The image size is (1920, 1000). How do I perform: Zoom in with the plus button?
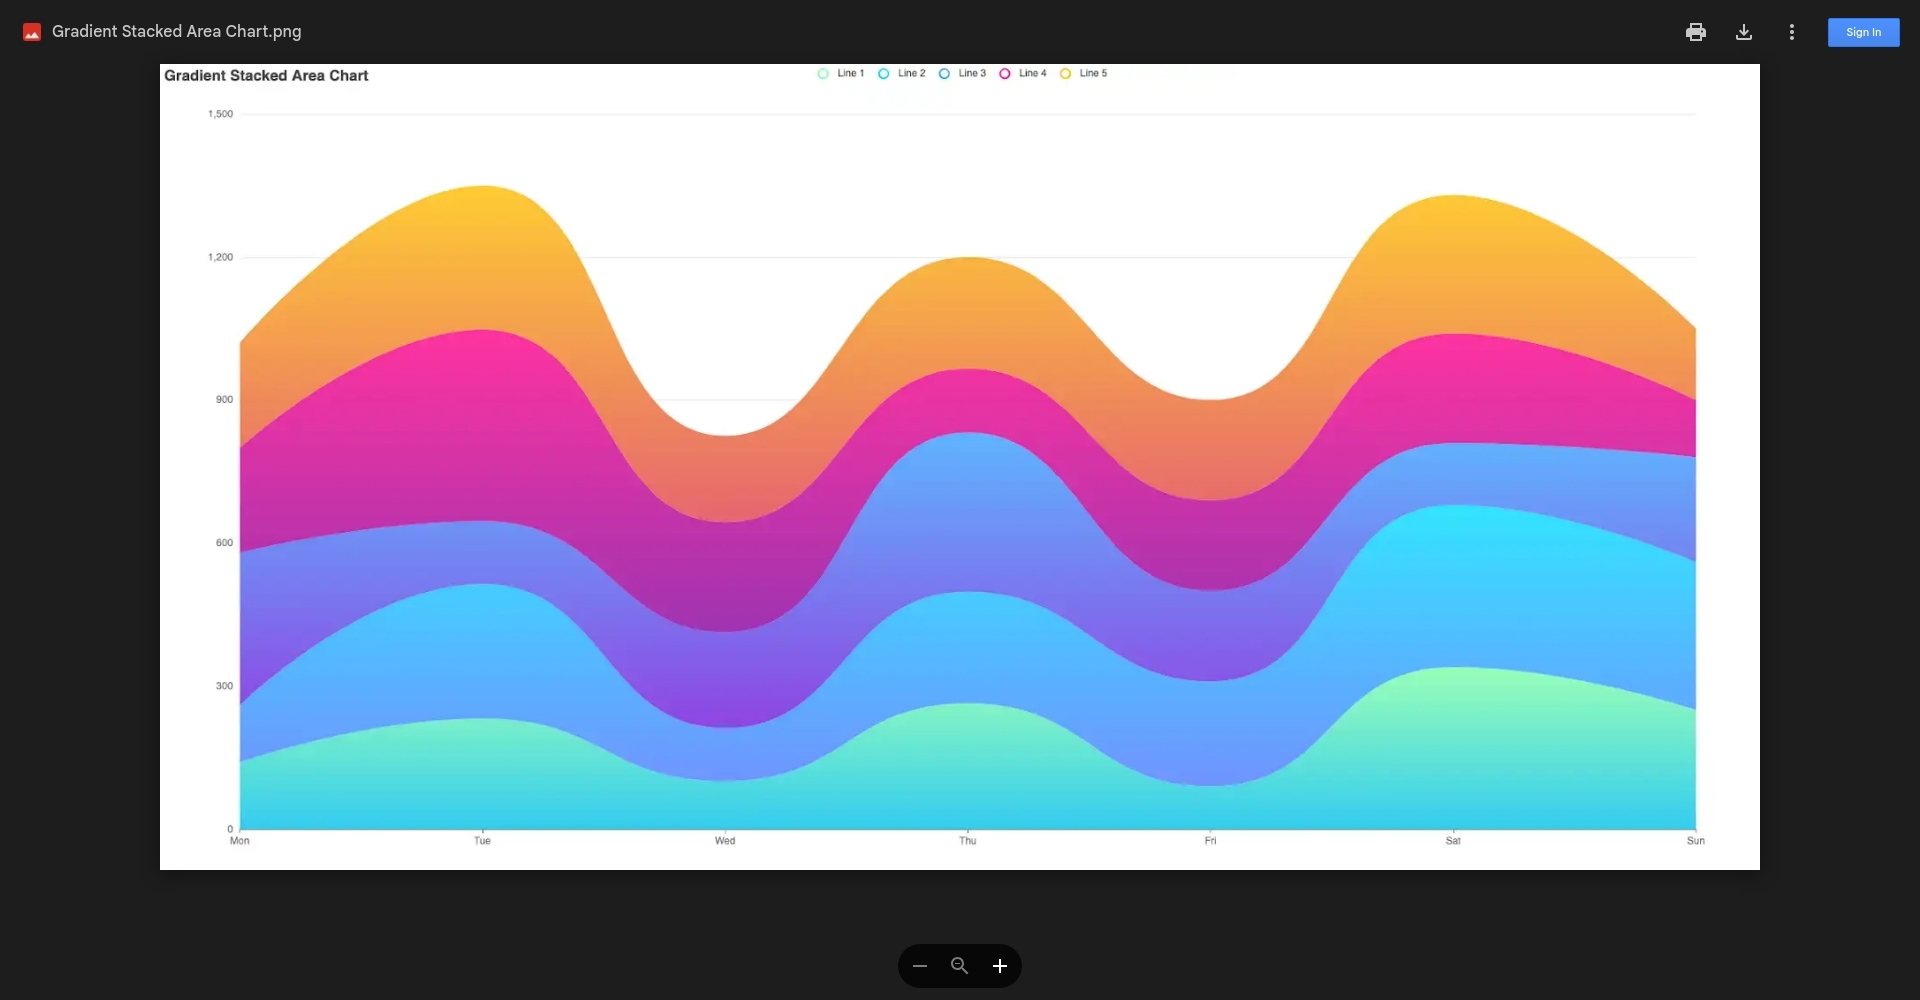[999, 966]
